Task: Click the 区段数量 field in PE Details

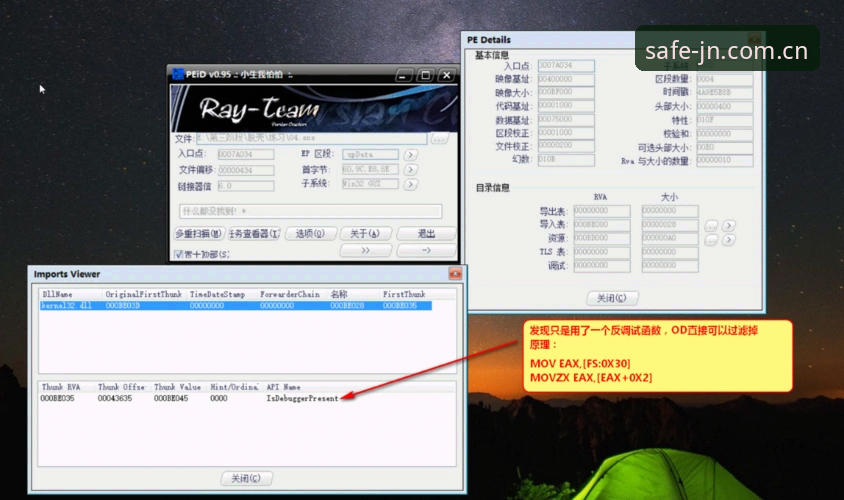Action: coord(725,79)
